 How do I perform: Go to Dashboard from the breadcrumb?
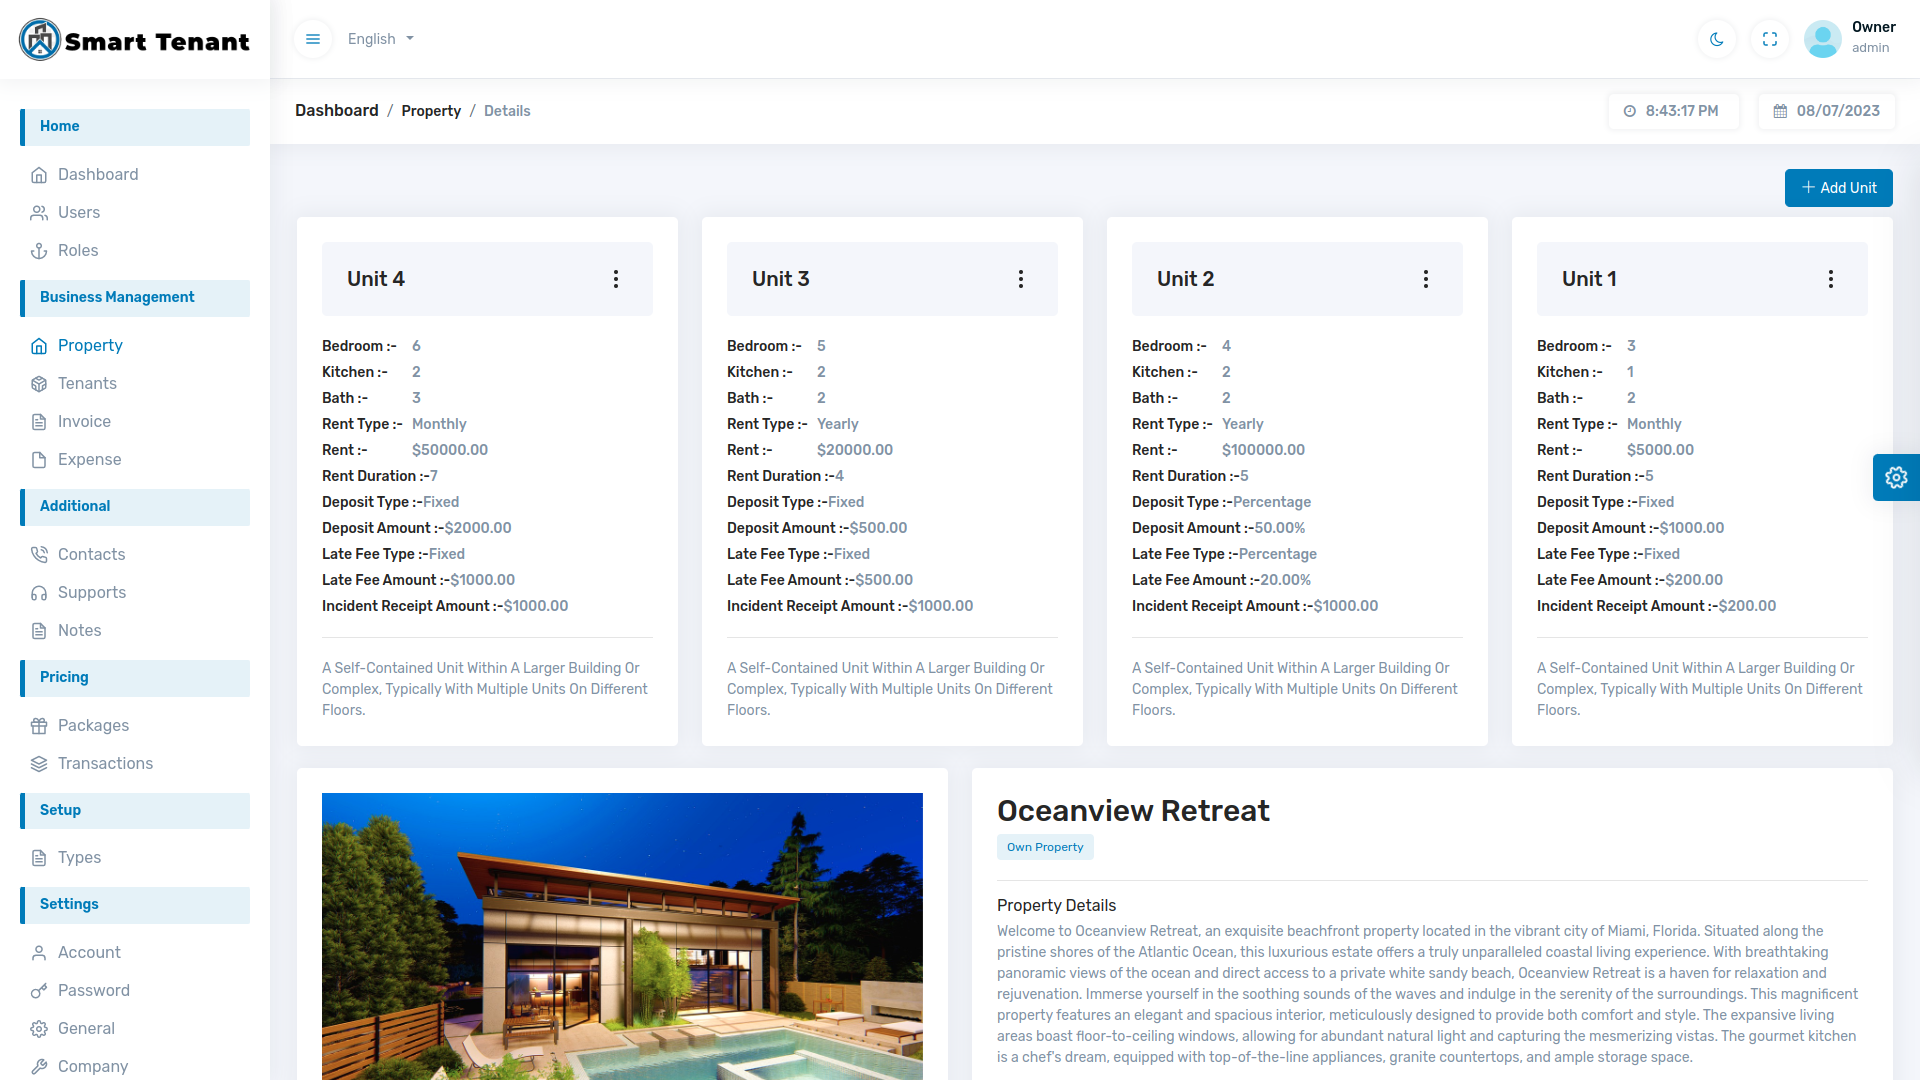coord(336,111)
